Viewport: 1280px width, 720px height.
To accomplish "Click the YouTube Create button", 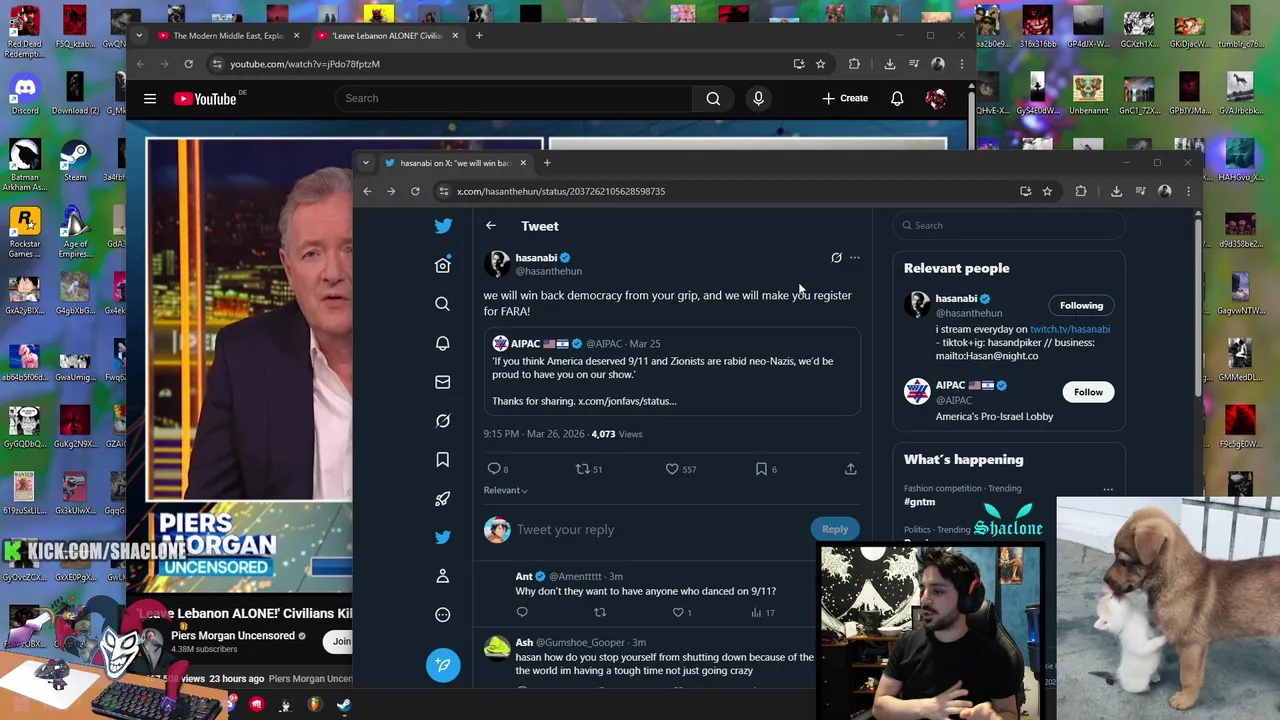I will [x=845, y=98].
